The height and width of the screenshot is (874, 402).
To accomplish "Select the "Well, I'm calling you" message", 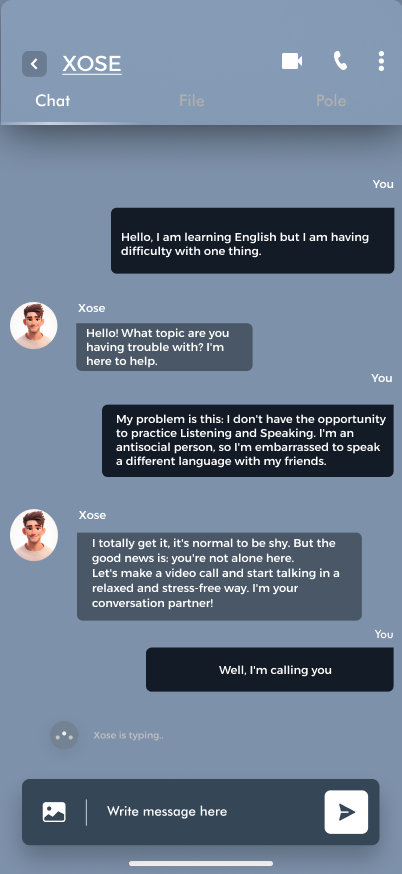I will pos(270,669).
